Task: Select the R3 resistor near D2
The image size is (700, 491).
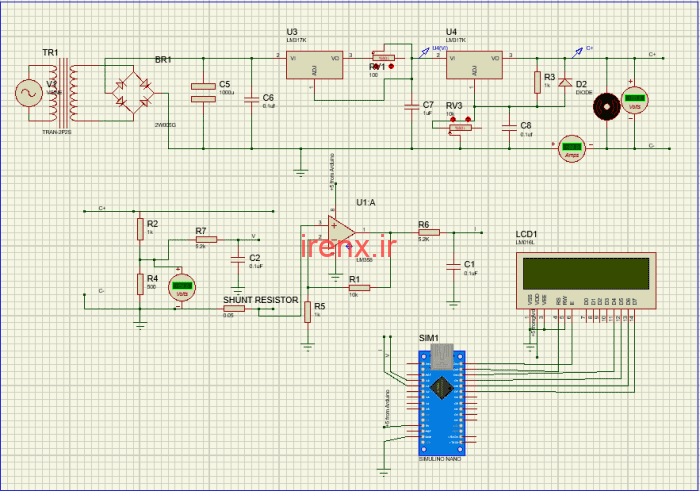Action: [x=537, y=83]
